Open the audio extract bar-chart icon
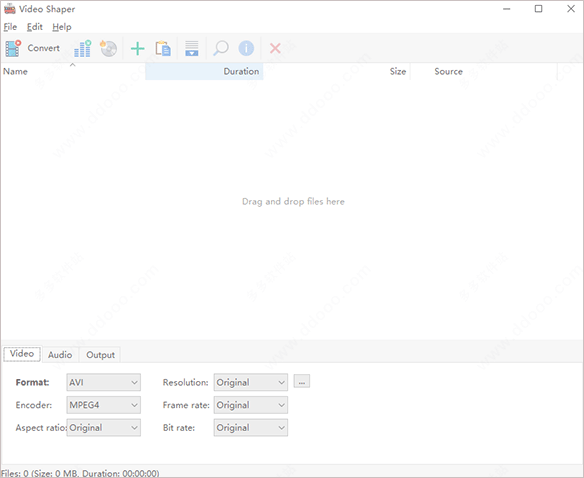 click(x=83, y=48)
